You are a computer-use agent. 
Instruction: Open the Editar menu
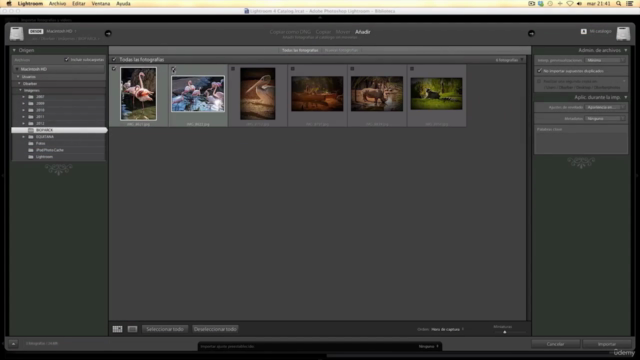[x=79, y=4]
